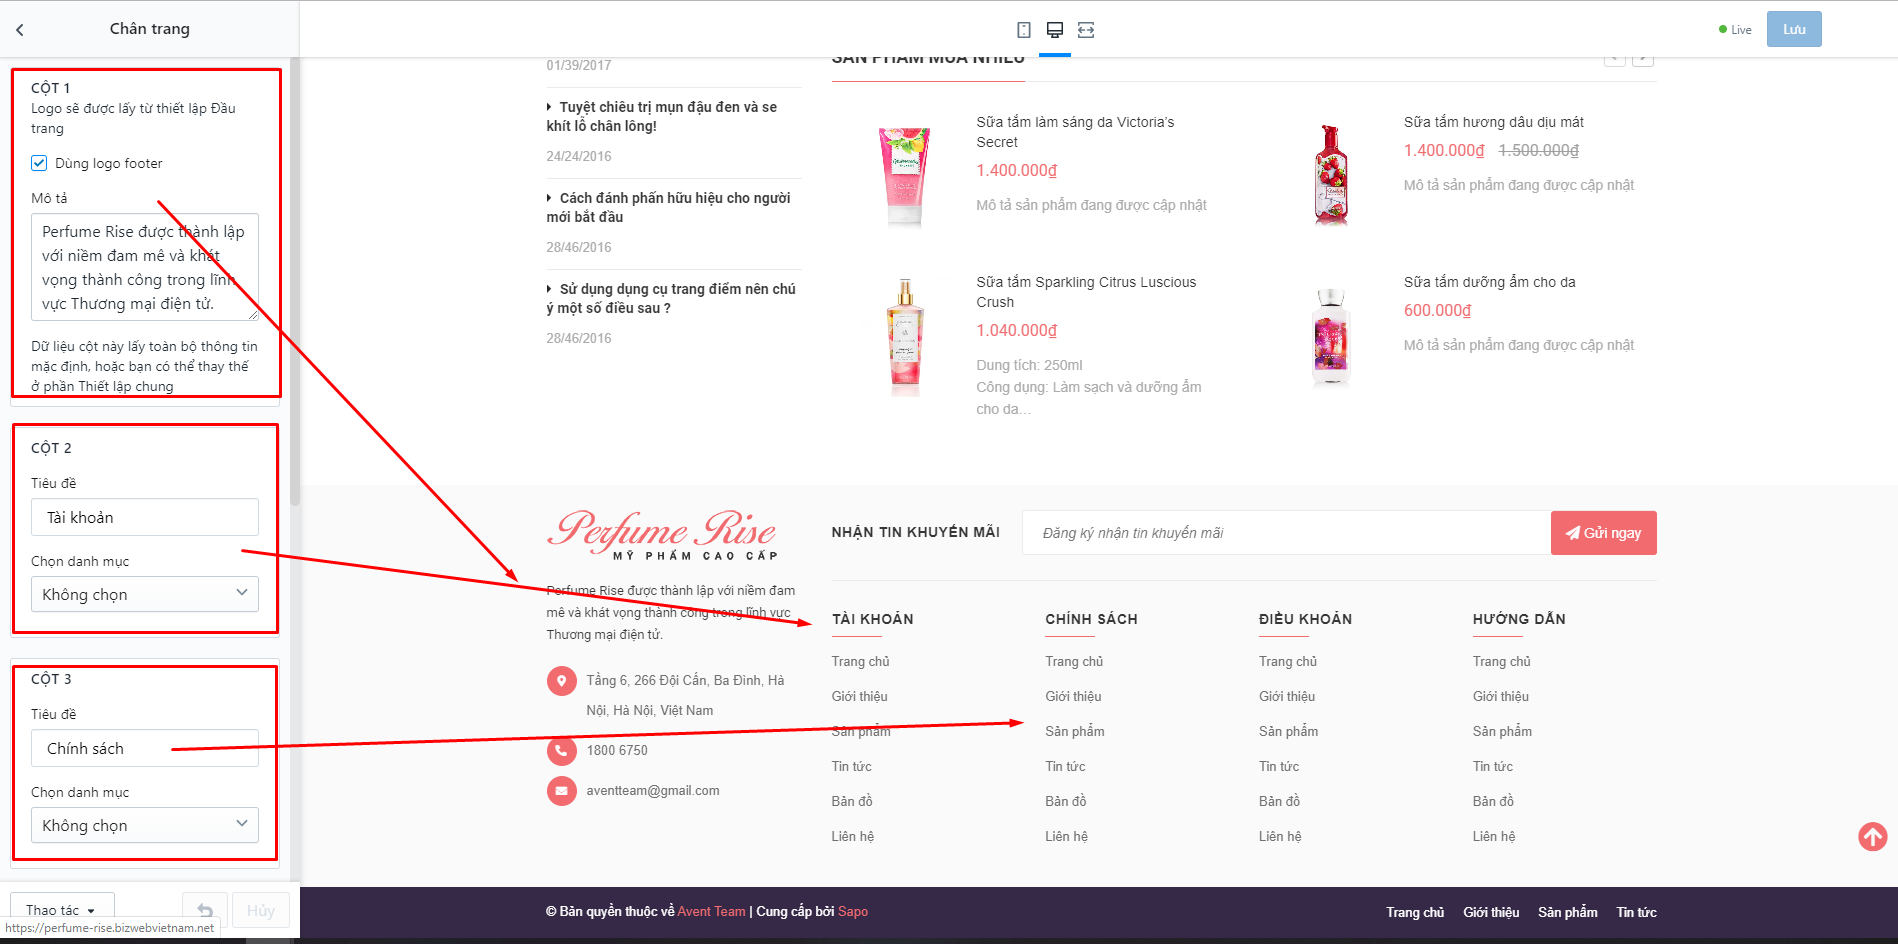Click the Cột 2 Tiêu đề field

(x=145, y=517)
